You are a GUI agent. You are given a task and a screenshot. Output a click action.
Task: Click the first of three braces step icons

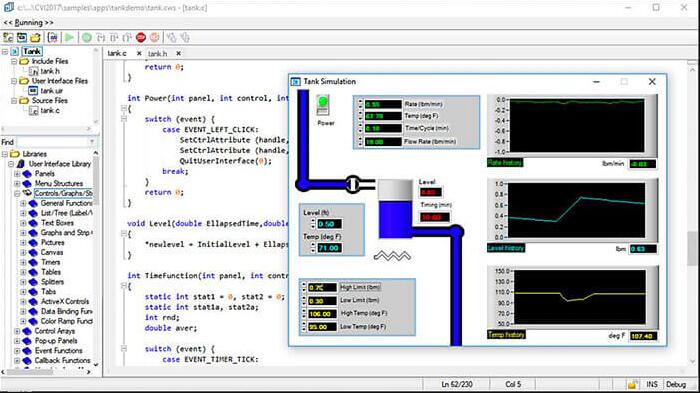[100, 38]
